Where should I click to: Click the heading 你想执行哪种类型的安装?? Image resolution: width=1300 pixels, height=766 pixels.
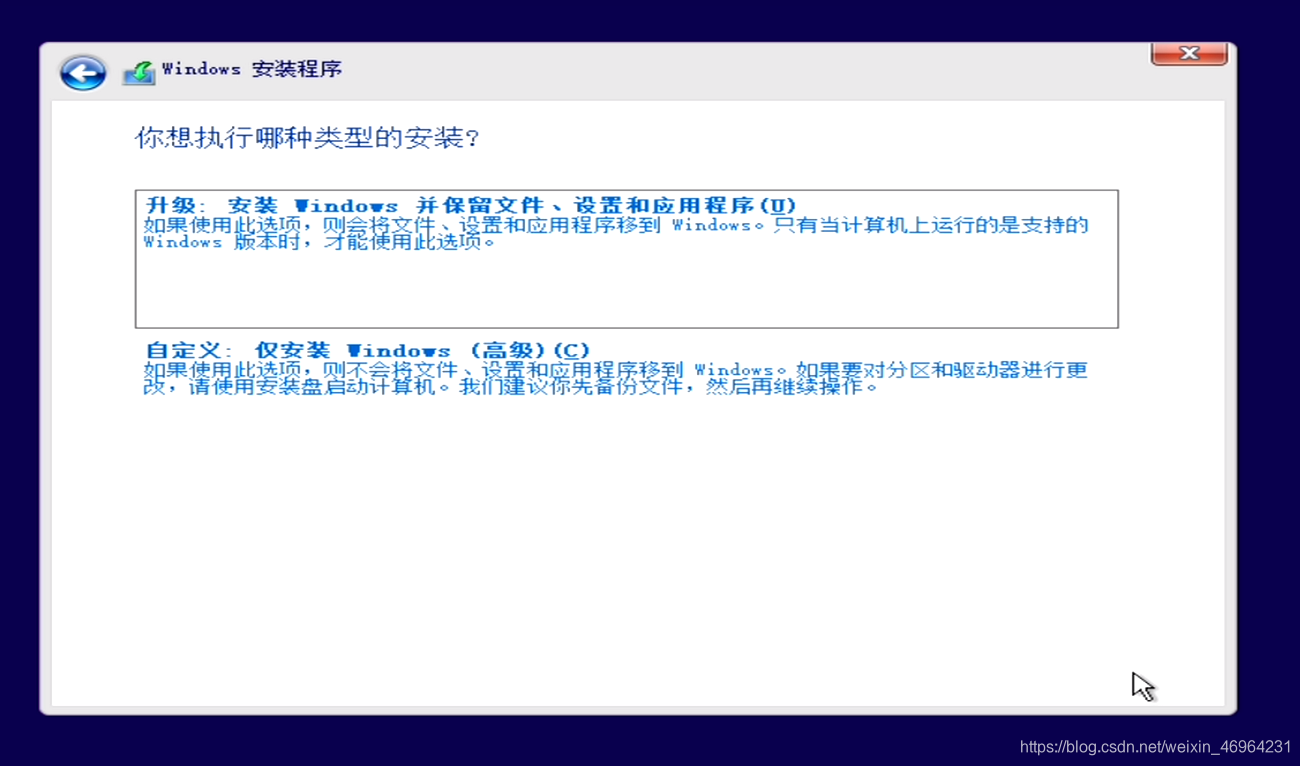(x=308, y=138)
